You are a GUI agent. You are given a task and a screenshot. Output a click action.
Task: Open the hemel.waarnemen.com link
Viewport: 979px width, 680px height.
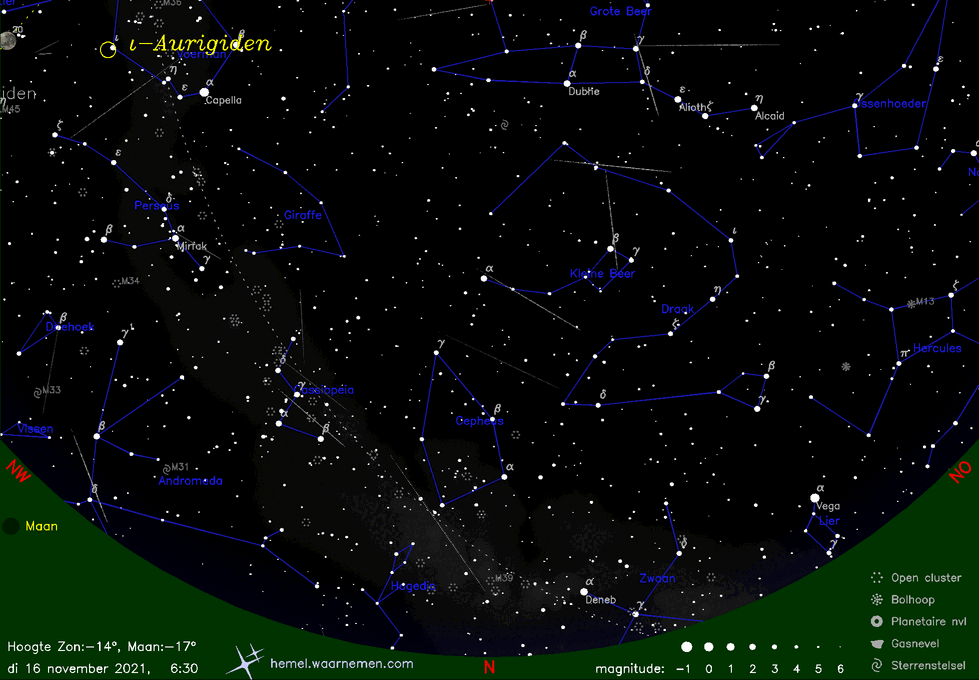click(x=341, y=663)
